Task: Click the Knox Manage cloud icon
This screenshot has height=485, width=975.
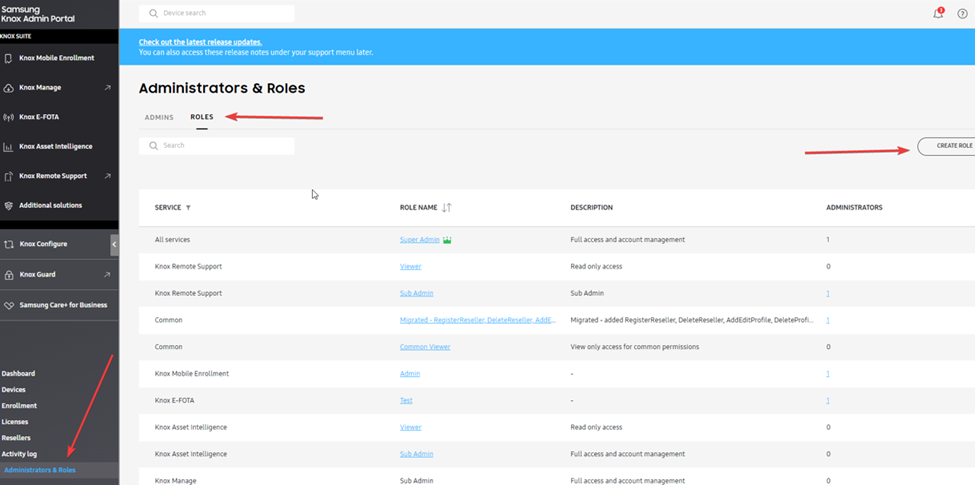Action: (x=8, y=88)
